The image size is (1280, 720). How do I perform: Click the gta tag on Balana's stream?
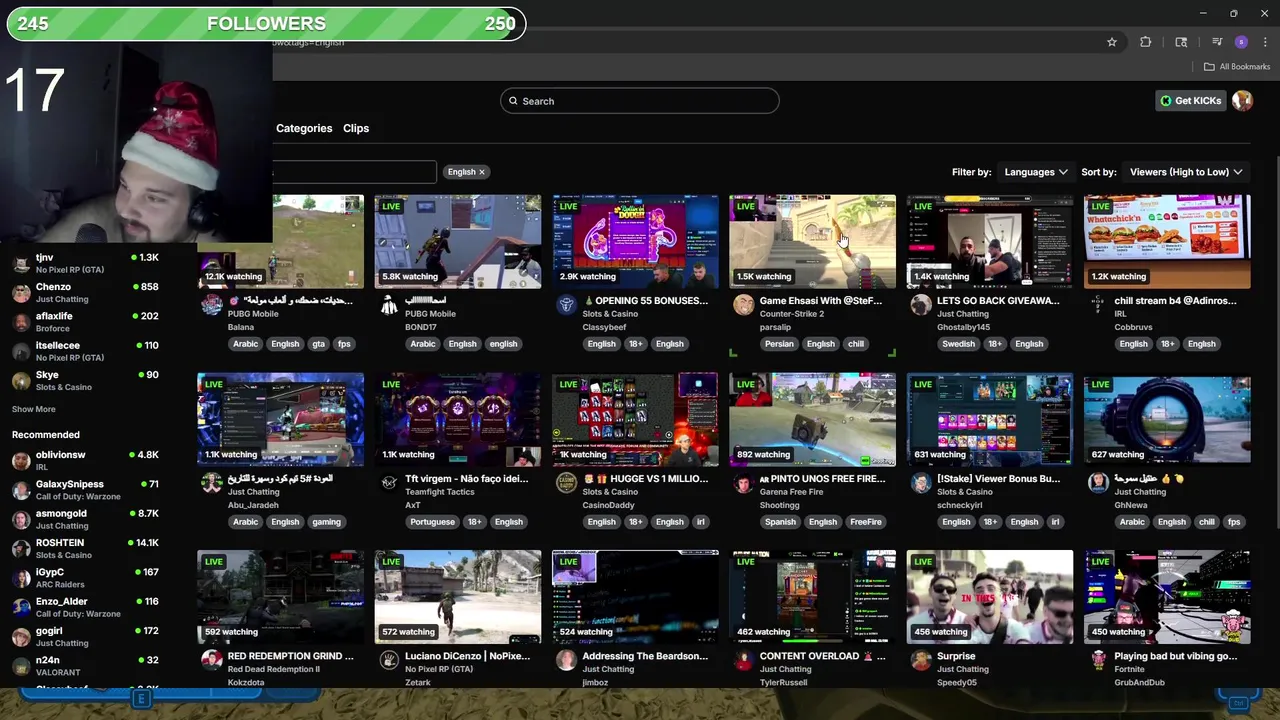tap(319, 344)
